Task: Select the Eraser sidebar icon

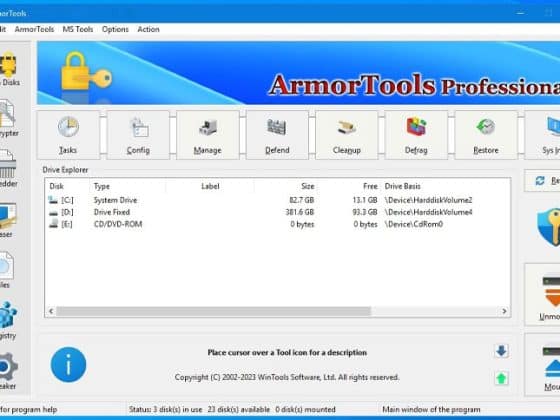Action: tap(8, 220)
